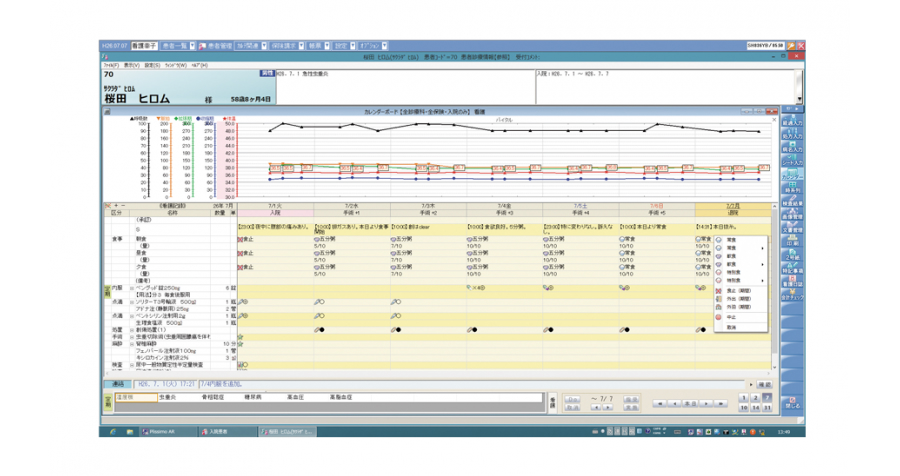
Task: Click the 本日 navigation button
Action: 690,404
